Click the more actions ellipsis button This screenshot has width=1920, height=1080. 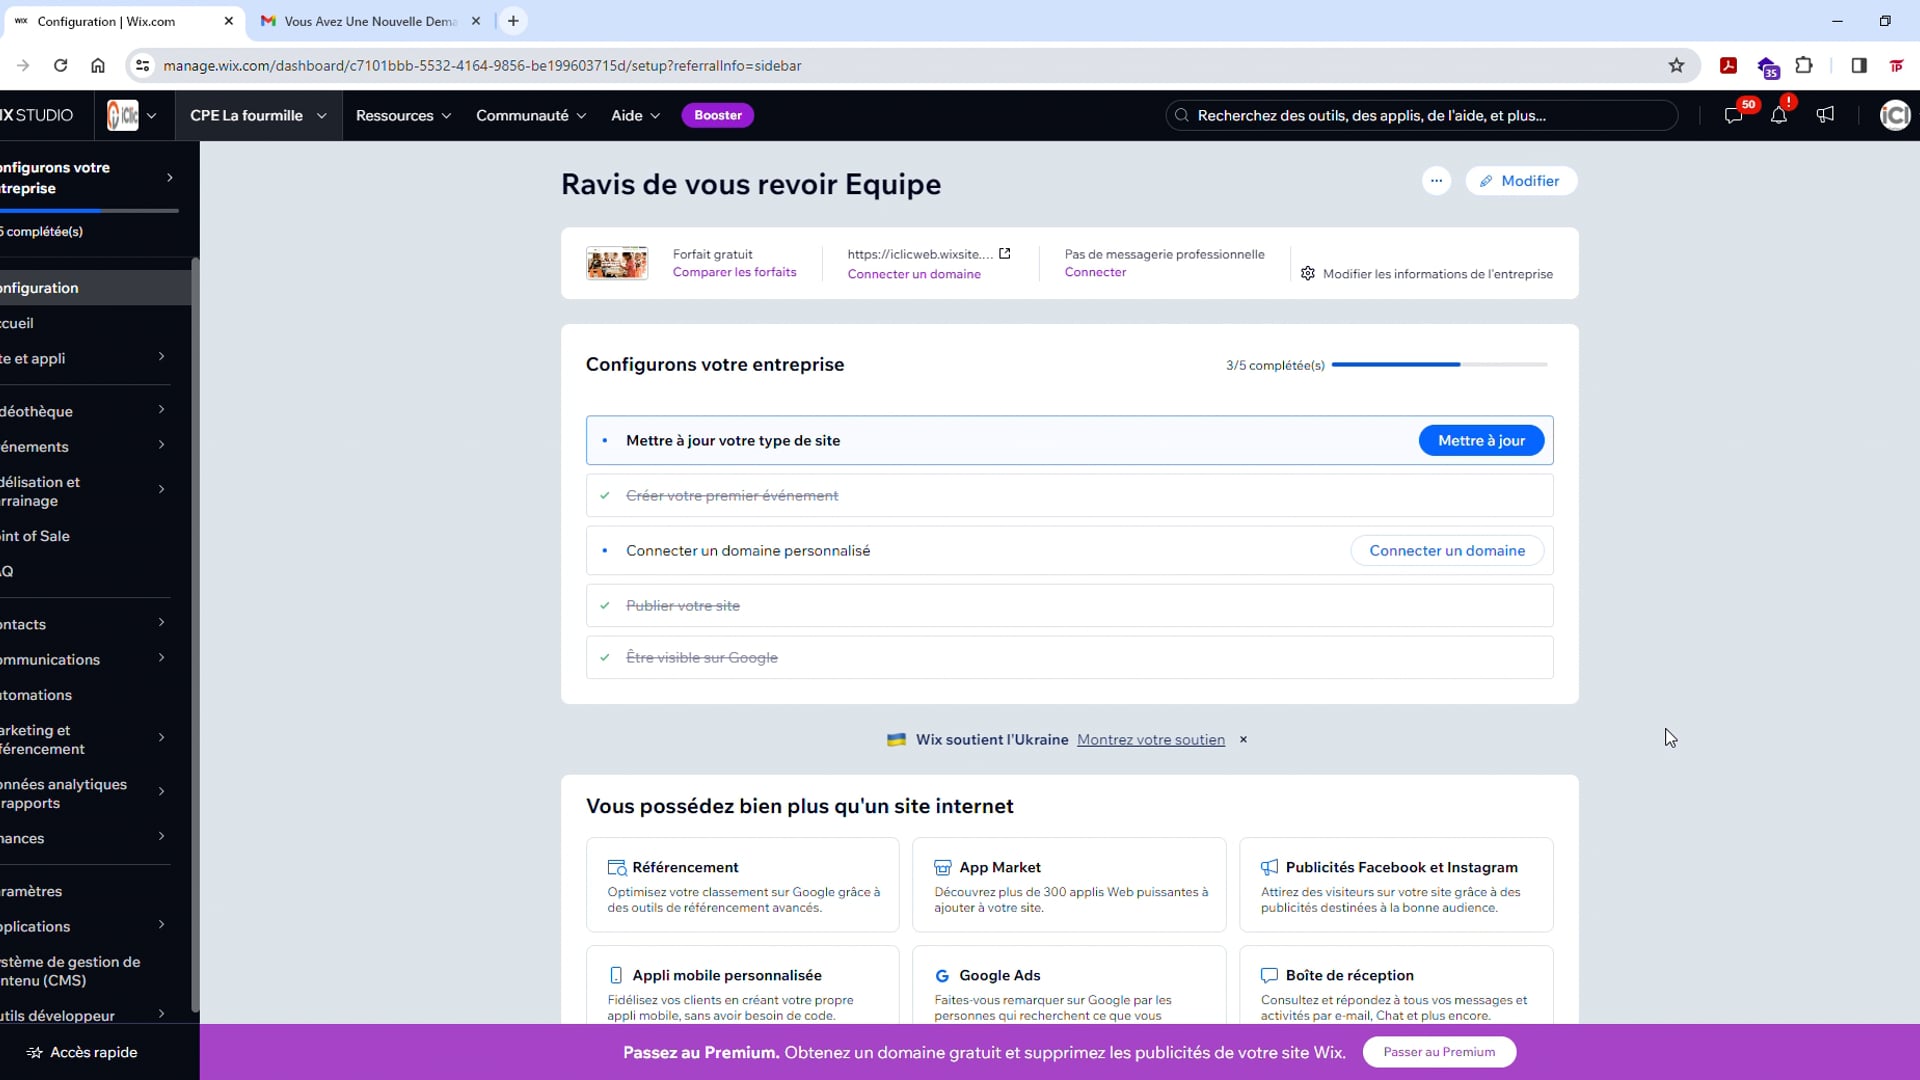[x=1436, y=181]
